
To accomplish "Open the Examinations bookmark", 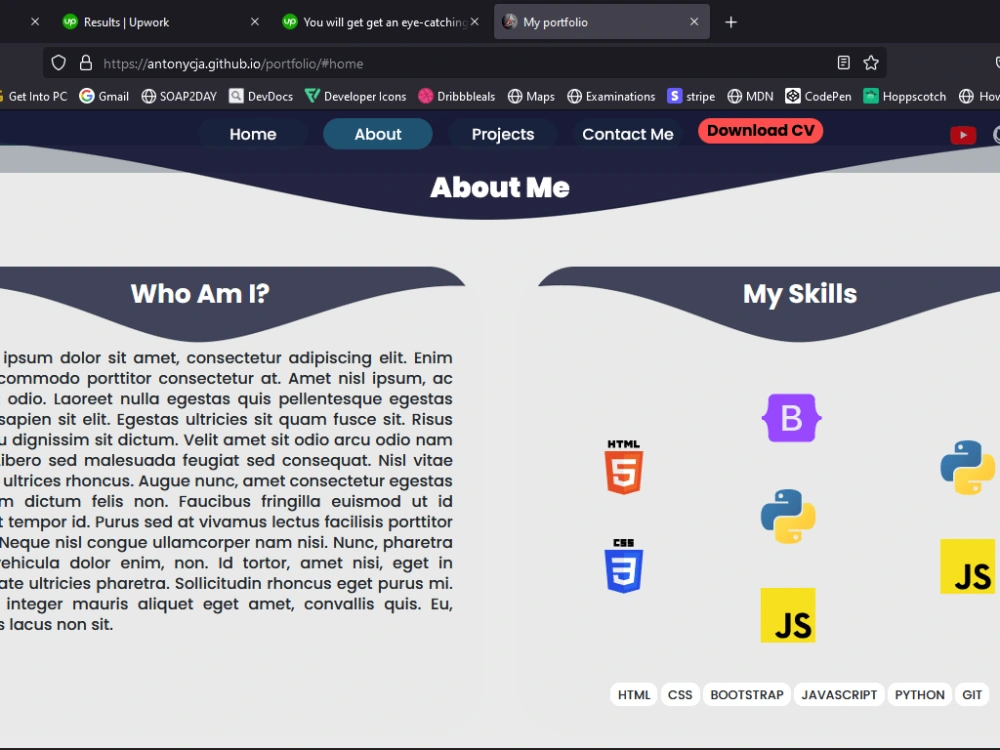I will coord(611,96).
